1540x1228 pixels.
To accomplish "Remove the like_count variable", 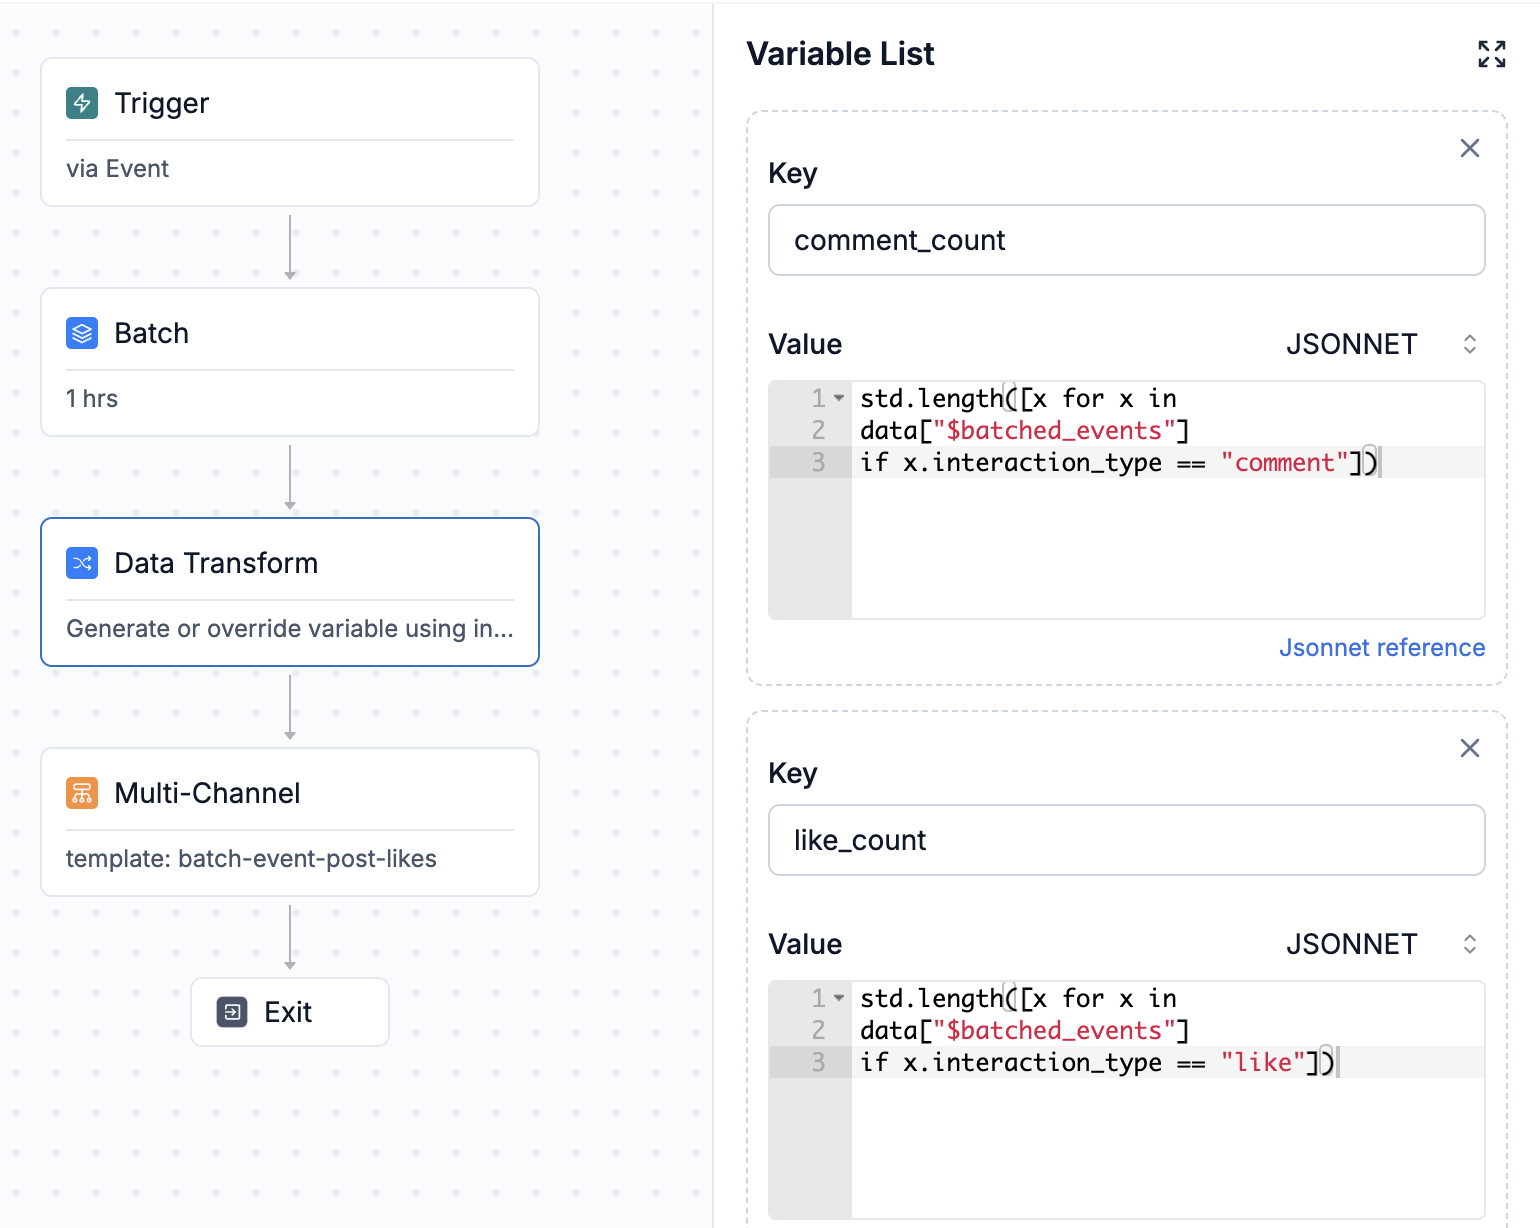I will 1469,749.
